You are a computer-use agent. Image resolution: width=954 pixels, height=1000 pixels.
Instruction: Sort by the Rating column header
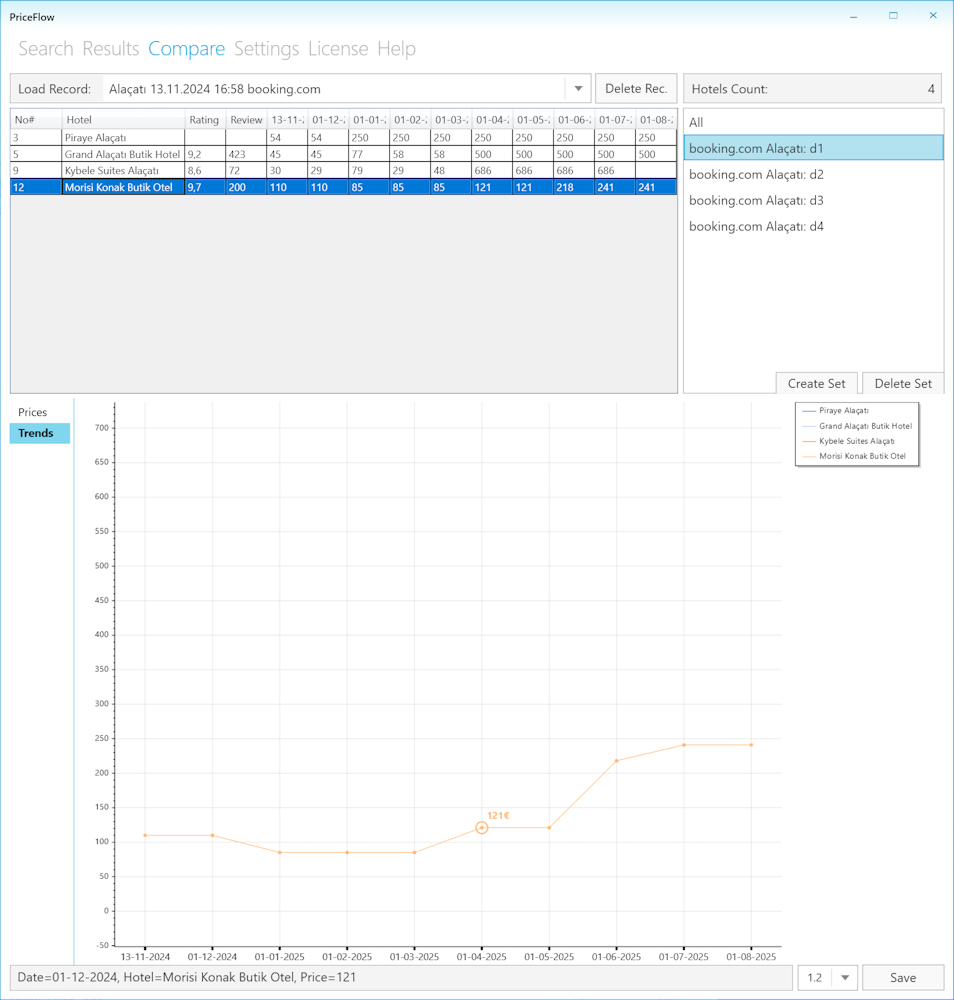tap(205, 119)
